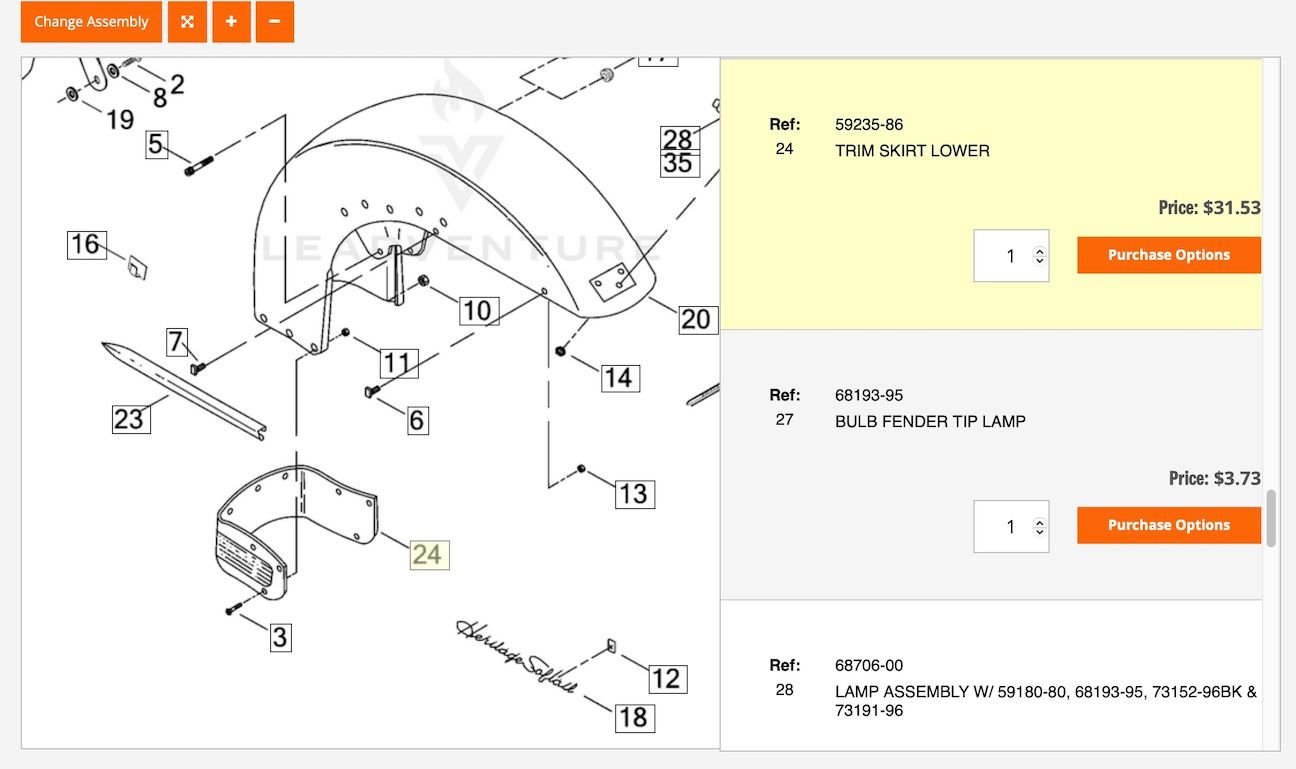Select part callout 10 nut label
1296x769 pixels.
click(478, 310)
